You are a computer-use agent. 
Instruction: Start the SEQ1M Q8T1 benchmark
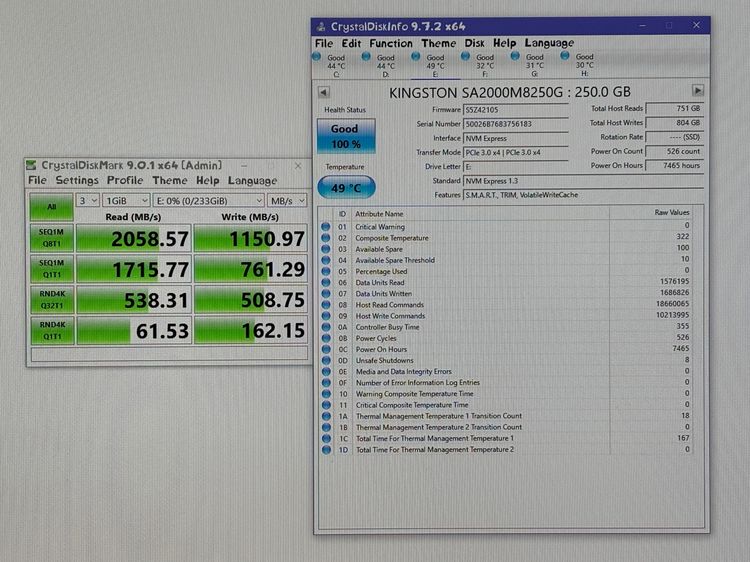pos(52,238)
